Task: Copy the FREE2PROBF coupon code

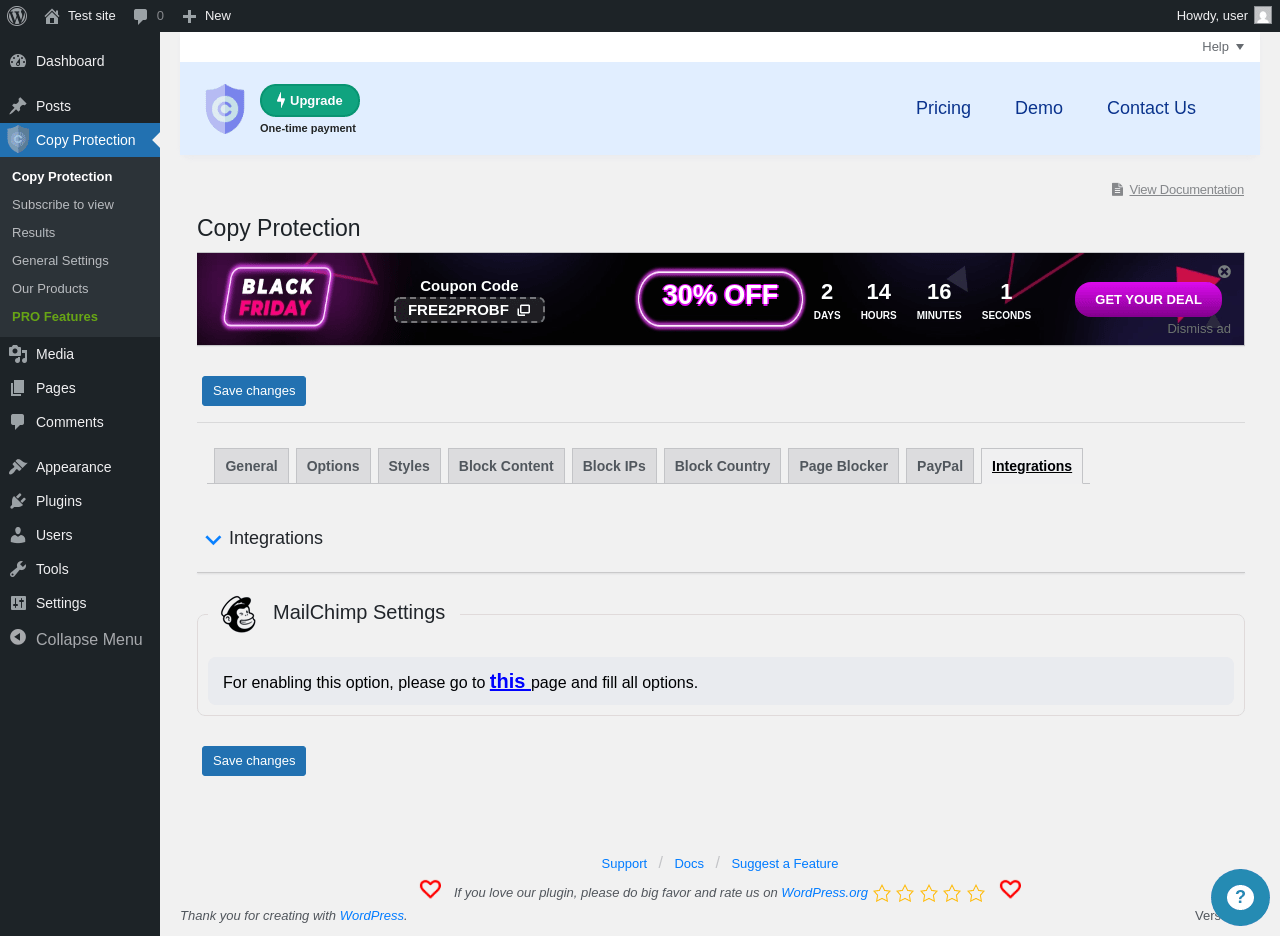Action: (469, 310)
